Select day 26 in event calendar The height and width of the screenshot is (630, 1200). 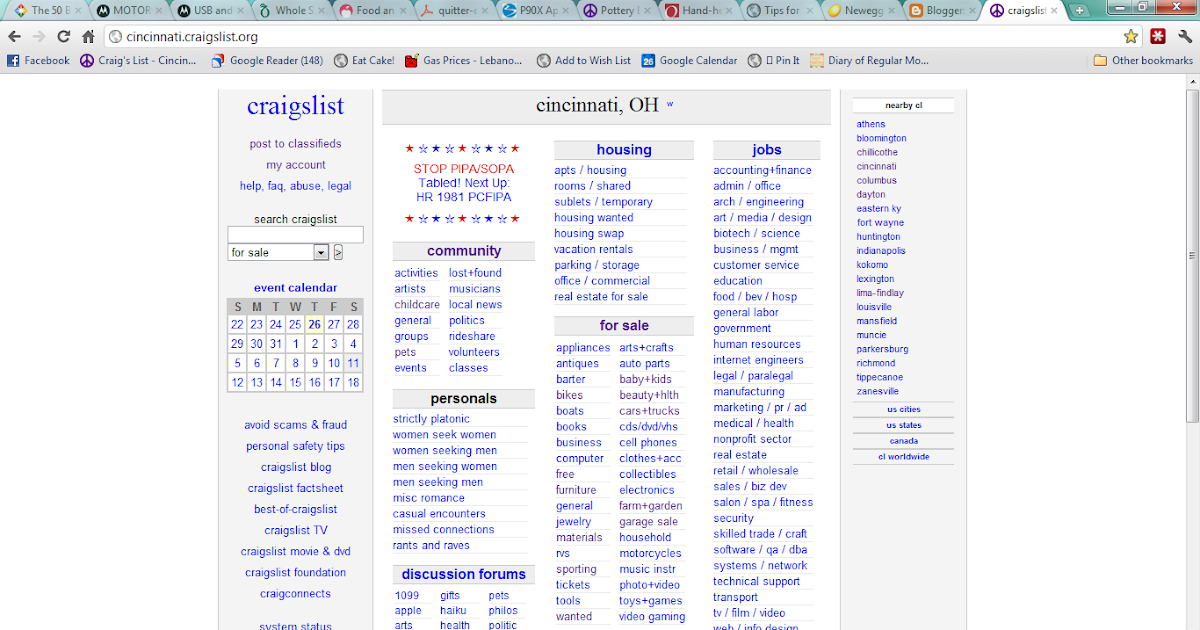click(314, 324)
